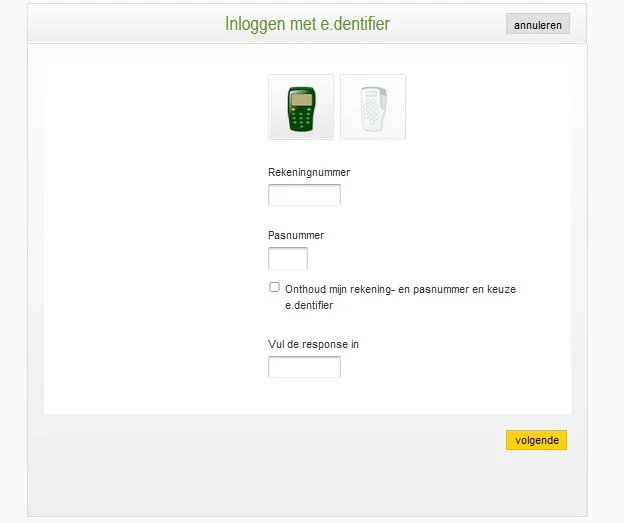The height and width of the screenshot is (523, 624).
Task: Click the Pasnummer label
Action: (x=296, y=235)
